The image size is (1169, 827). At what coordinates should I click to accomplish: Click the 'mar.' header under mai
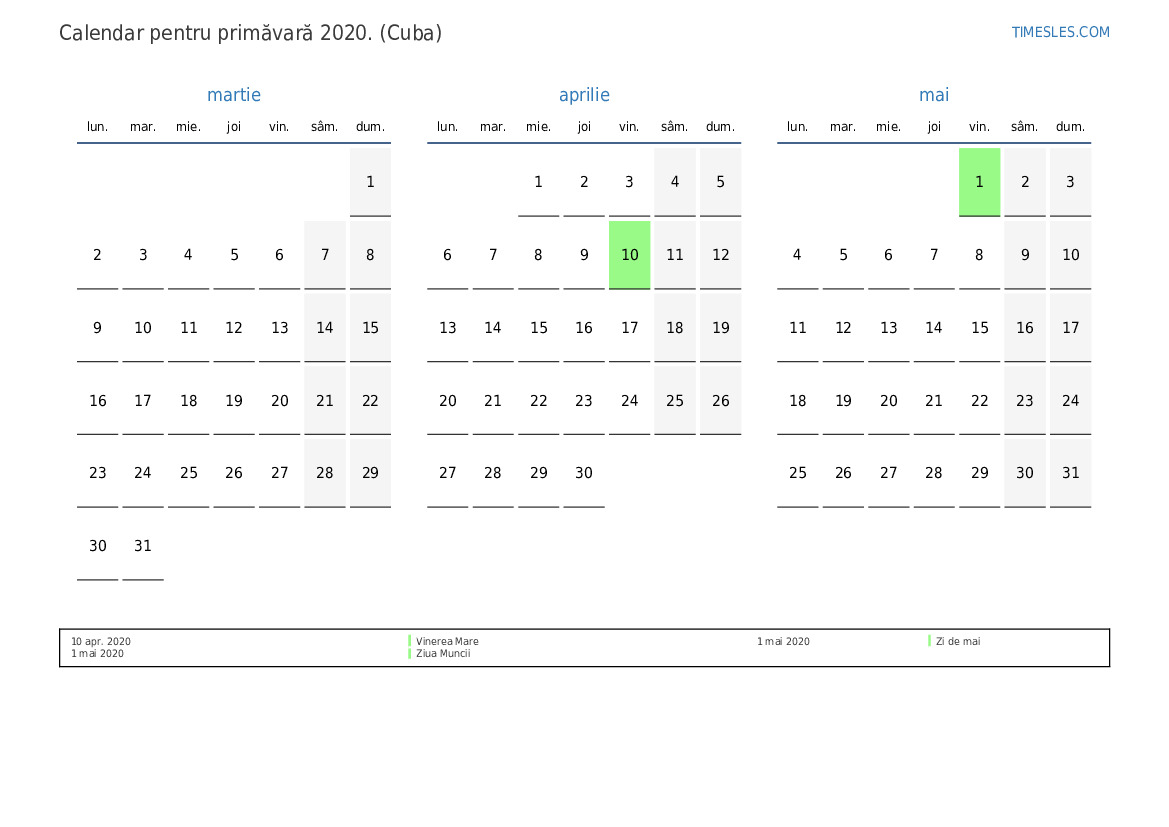[x=842, y=127]
